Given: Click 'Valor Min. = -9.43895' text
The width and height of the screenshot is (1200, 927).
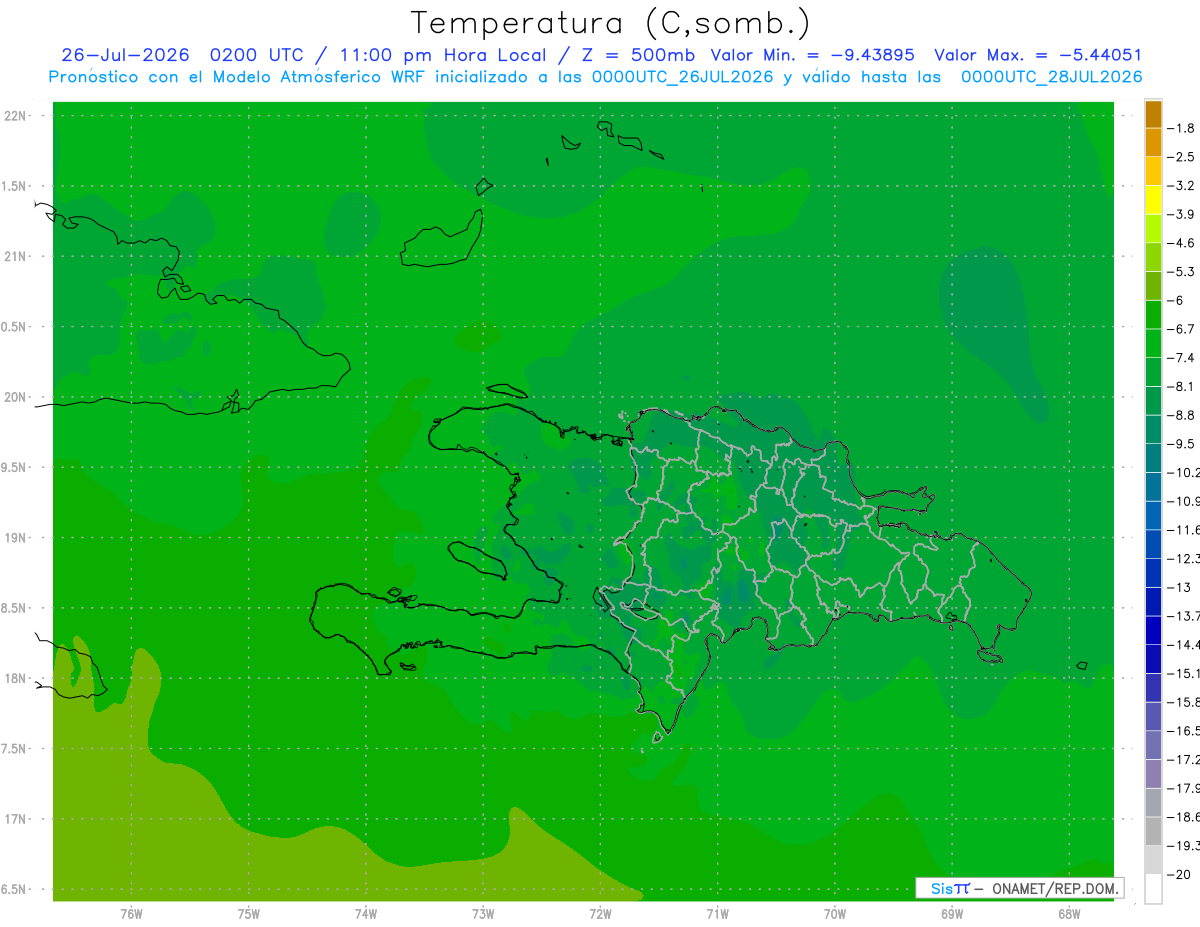Looking at the screenshot, I should click(x=812, y=55).
